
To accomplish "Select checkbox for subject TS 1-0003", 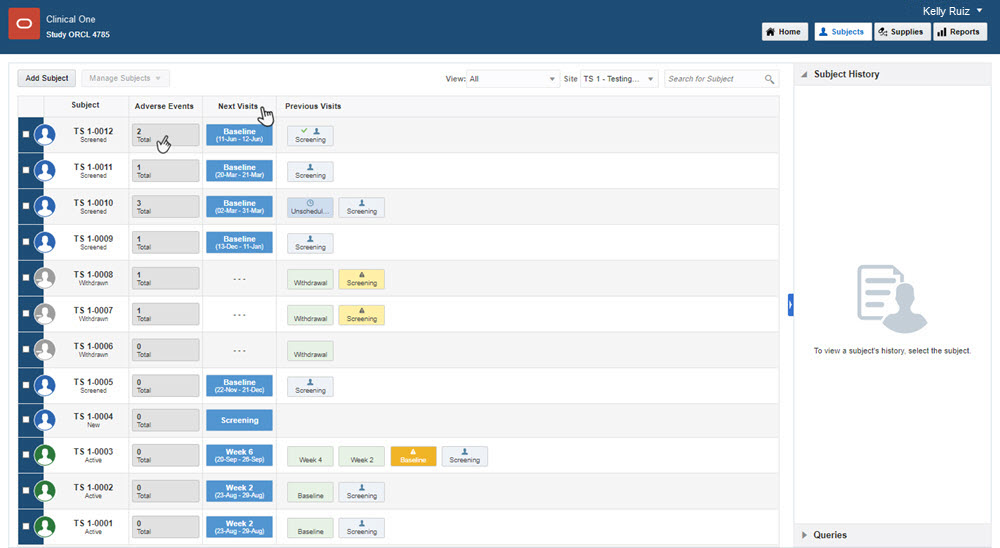I will pyautogui.click(x=26, y=454).
